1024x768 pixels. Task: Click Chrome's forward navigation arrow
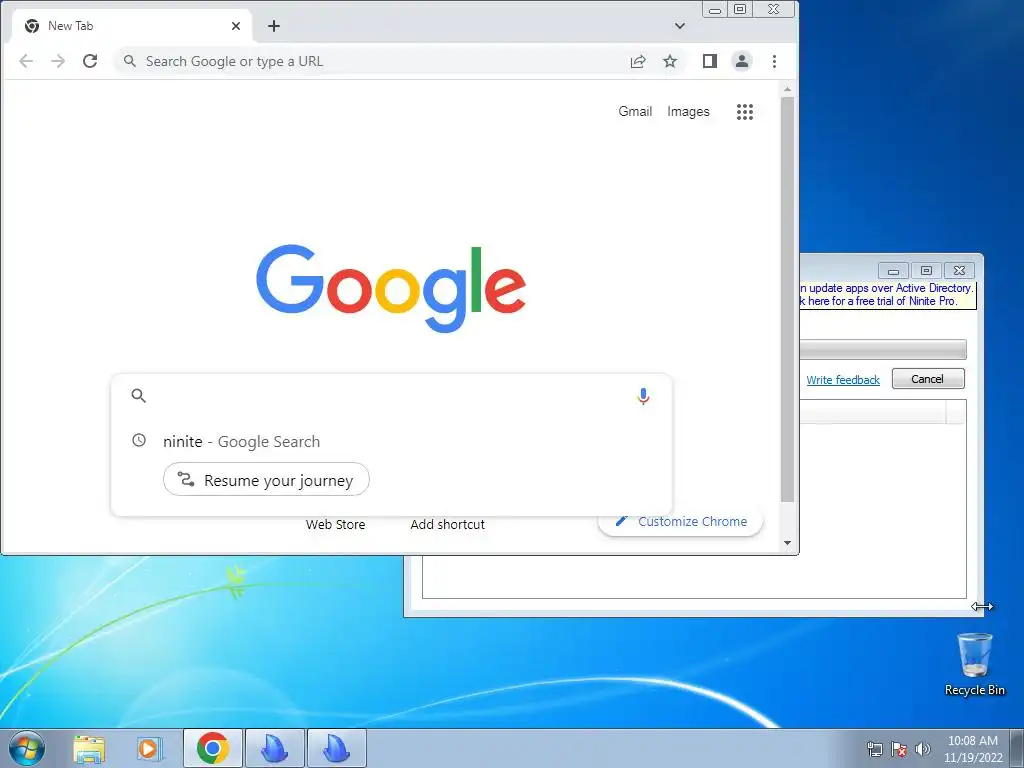point(58,61)
